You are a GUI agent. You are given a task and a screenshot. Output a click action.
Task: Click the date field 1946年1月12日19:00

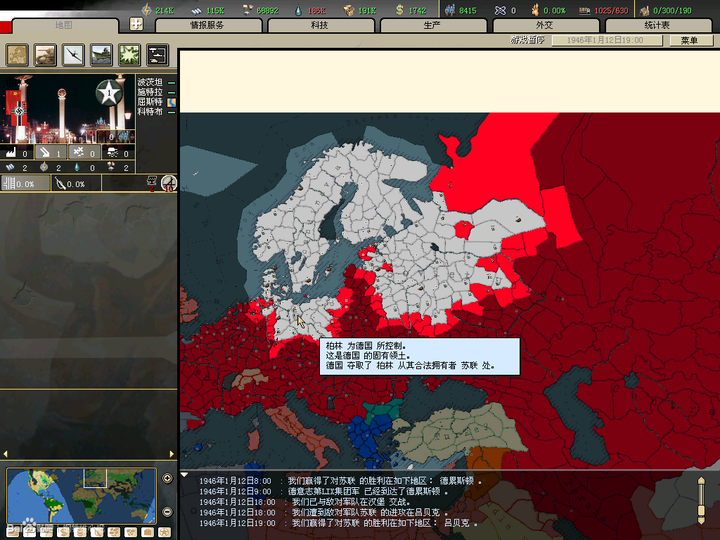point(607,40)
